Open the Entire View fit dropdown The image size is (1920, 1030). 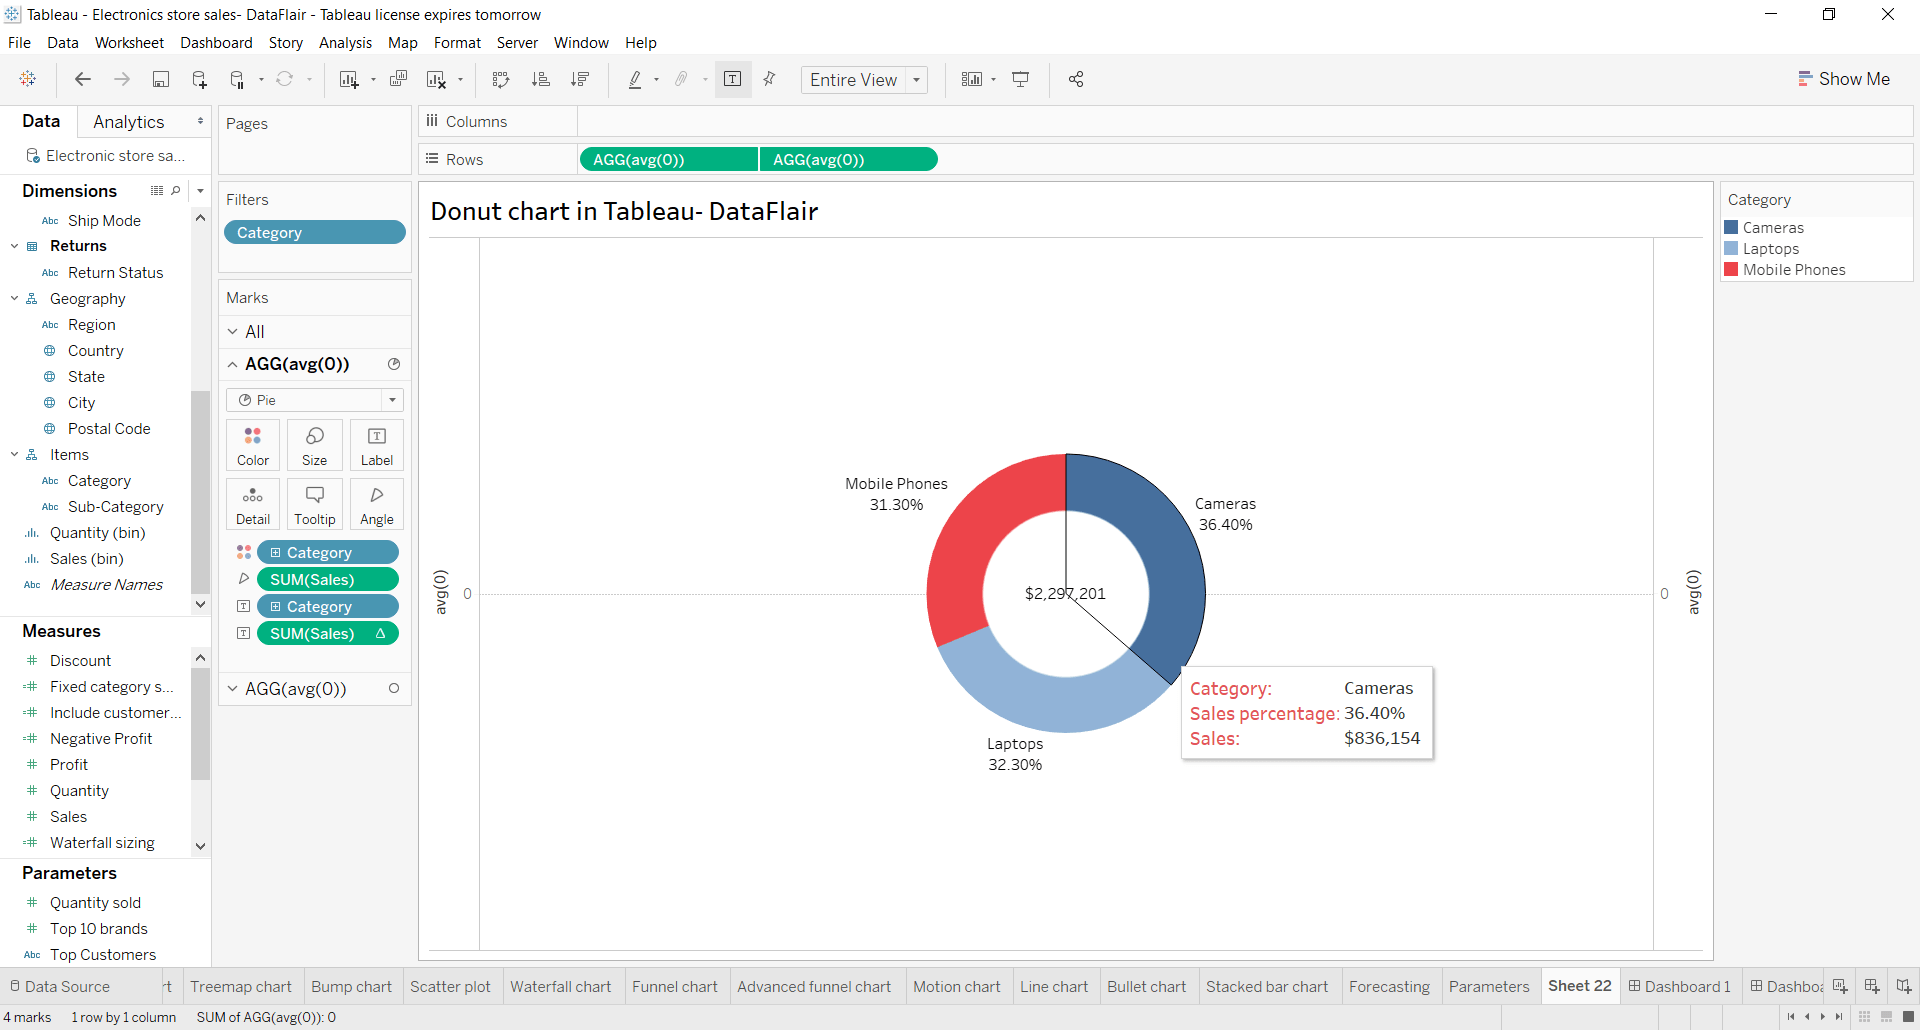pos(916,79)
